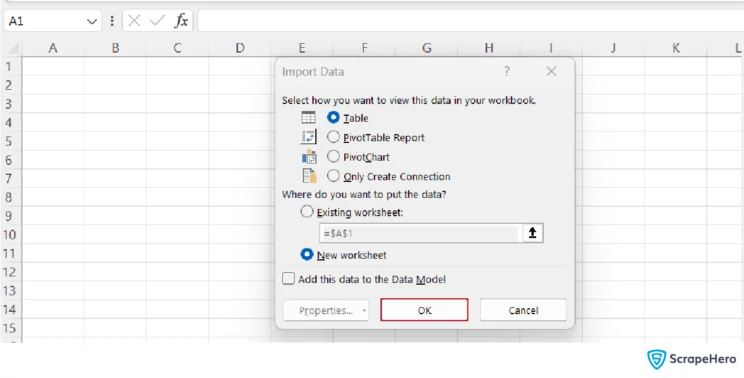
Task: Open Import Data help question mark
Action: pos(507,72)
